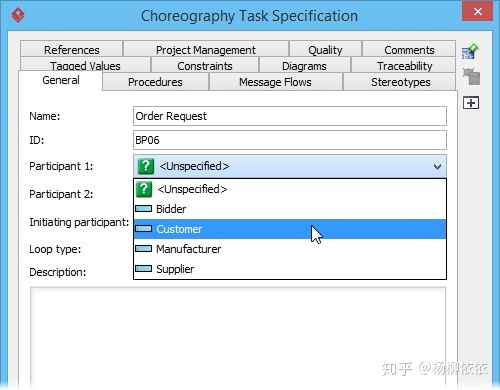This screenshot has width=500, height=390.
Task: Open the Procedures tab
Action: click(155, 82)
